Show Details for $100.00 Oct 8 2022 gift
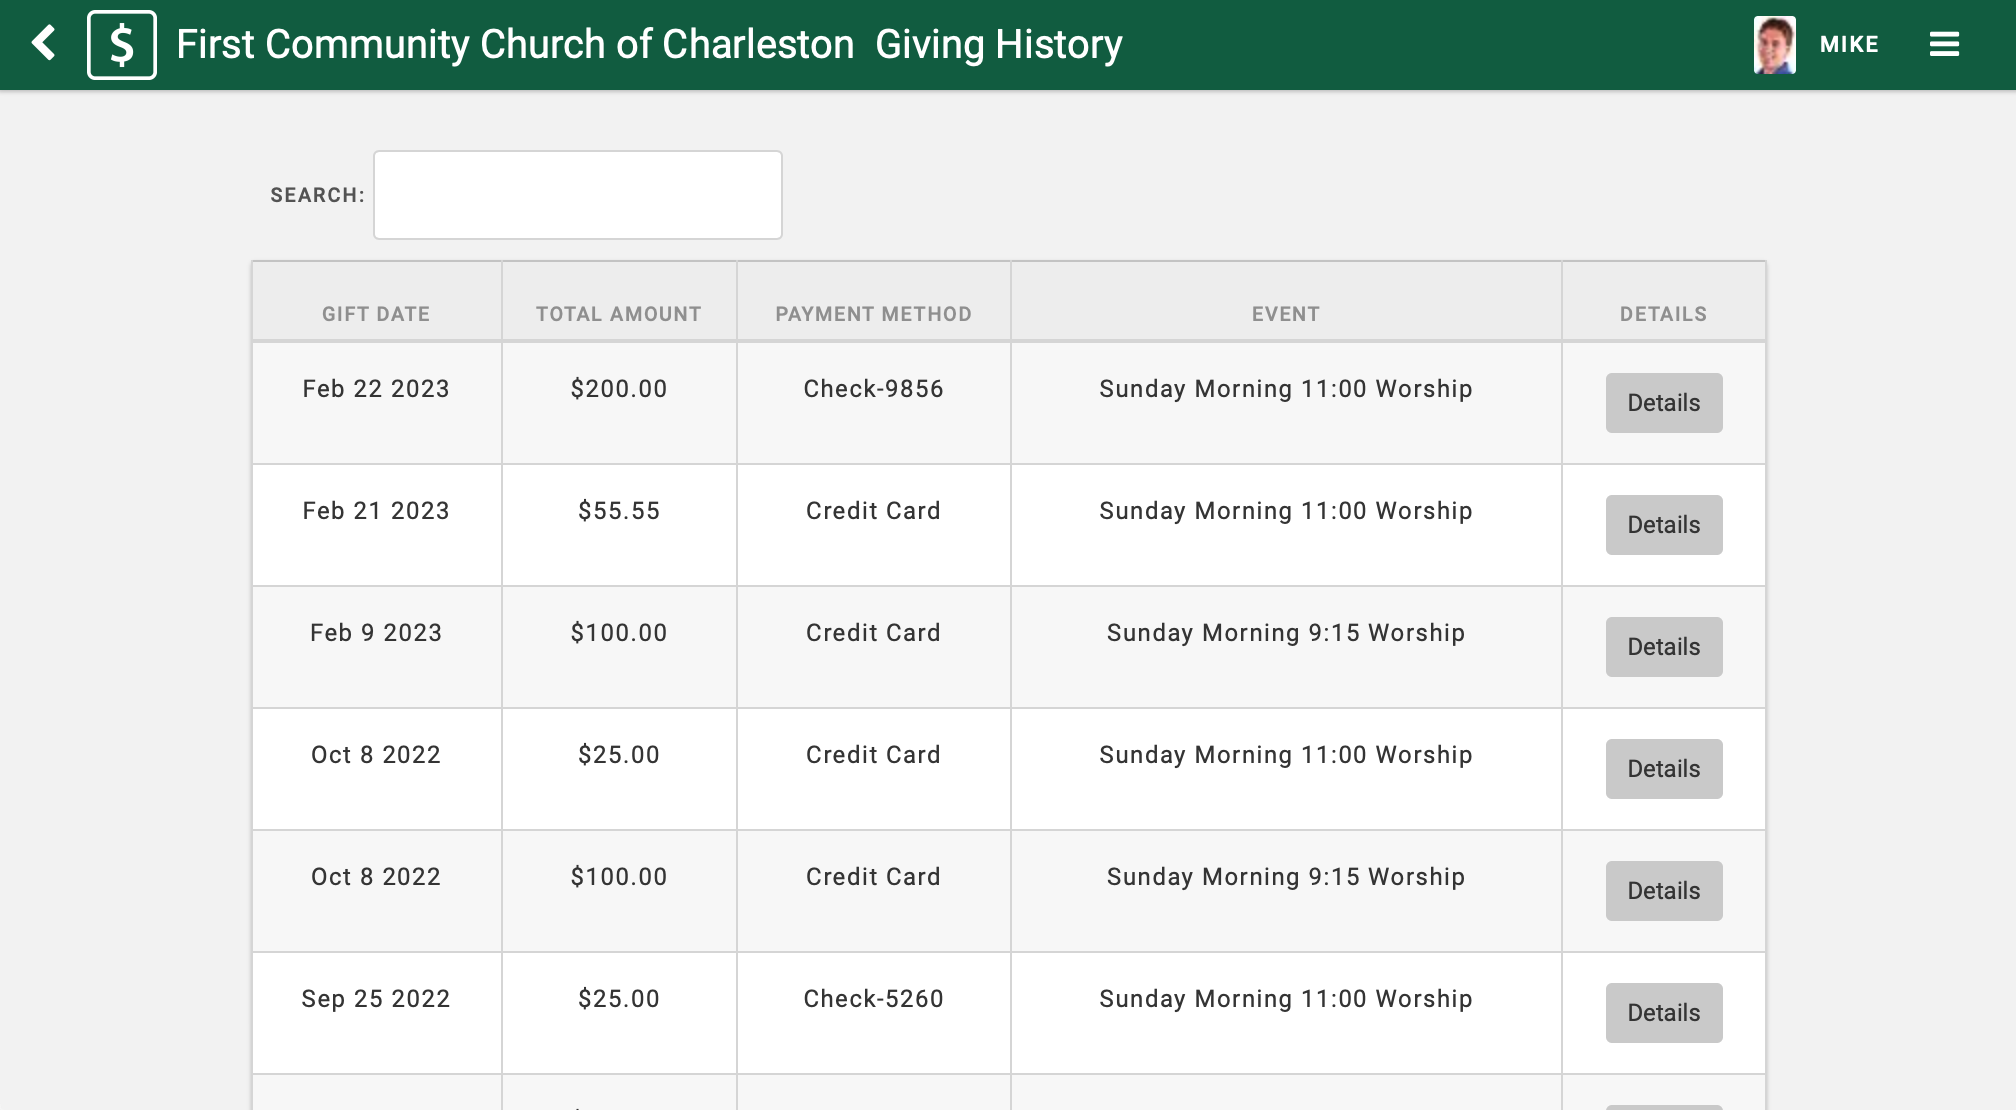The image size is (2016, 1110). coord(1664,891)
